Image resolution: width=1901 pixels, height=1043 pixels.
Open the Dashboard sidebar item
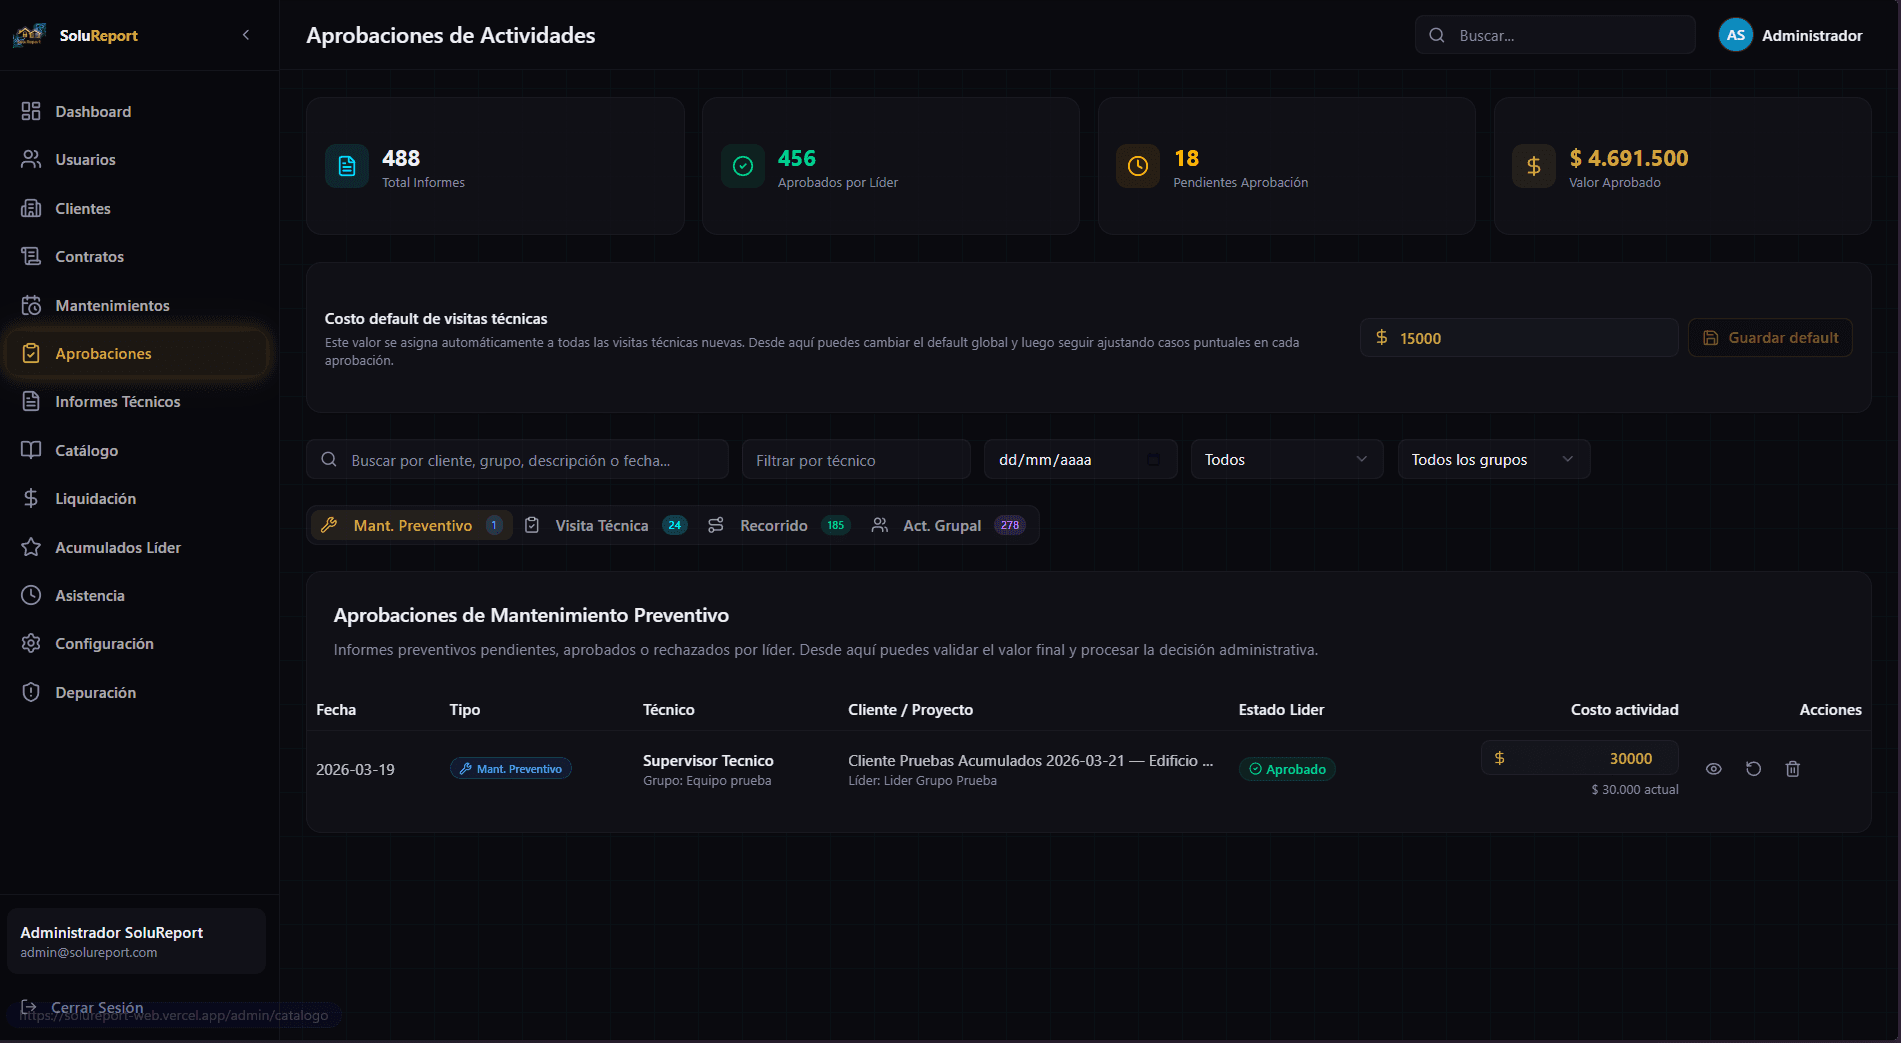coord(93,112)
